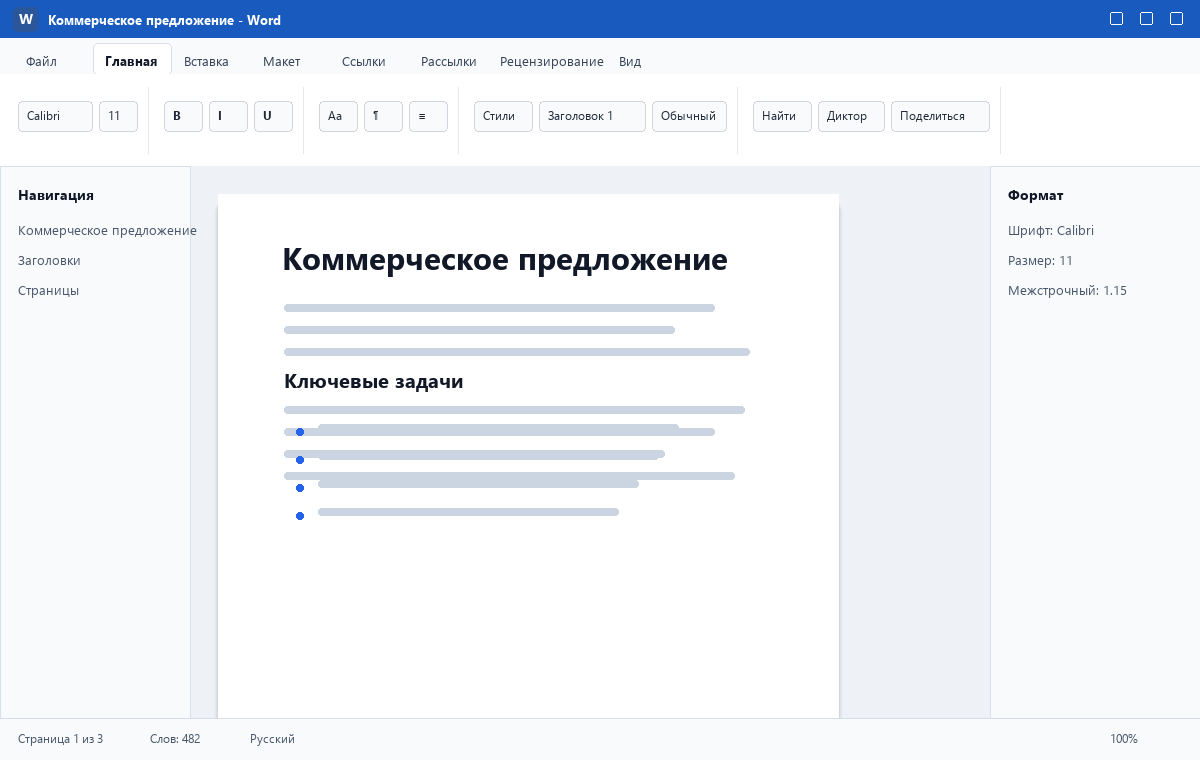Select the Макет tab
Viewport: 1200px width, 760px height.
[x=282, y=61]
